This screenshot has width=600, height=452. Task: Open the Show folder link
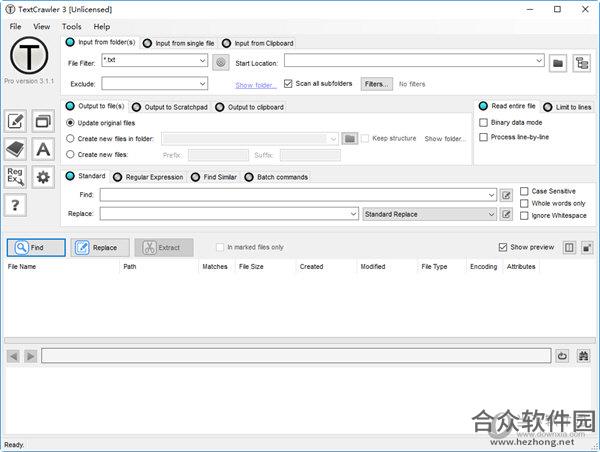pos(255,85)
